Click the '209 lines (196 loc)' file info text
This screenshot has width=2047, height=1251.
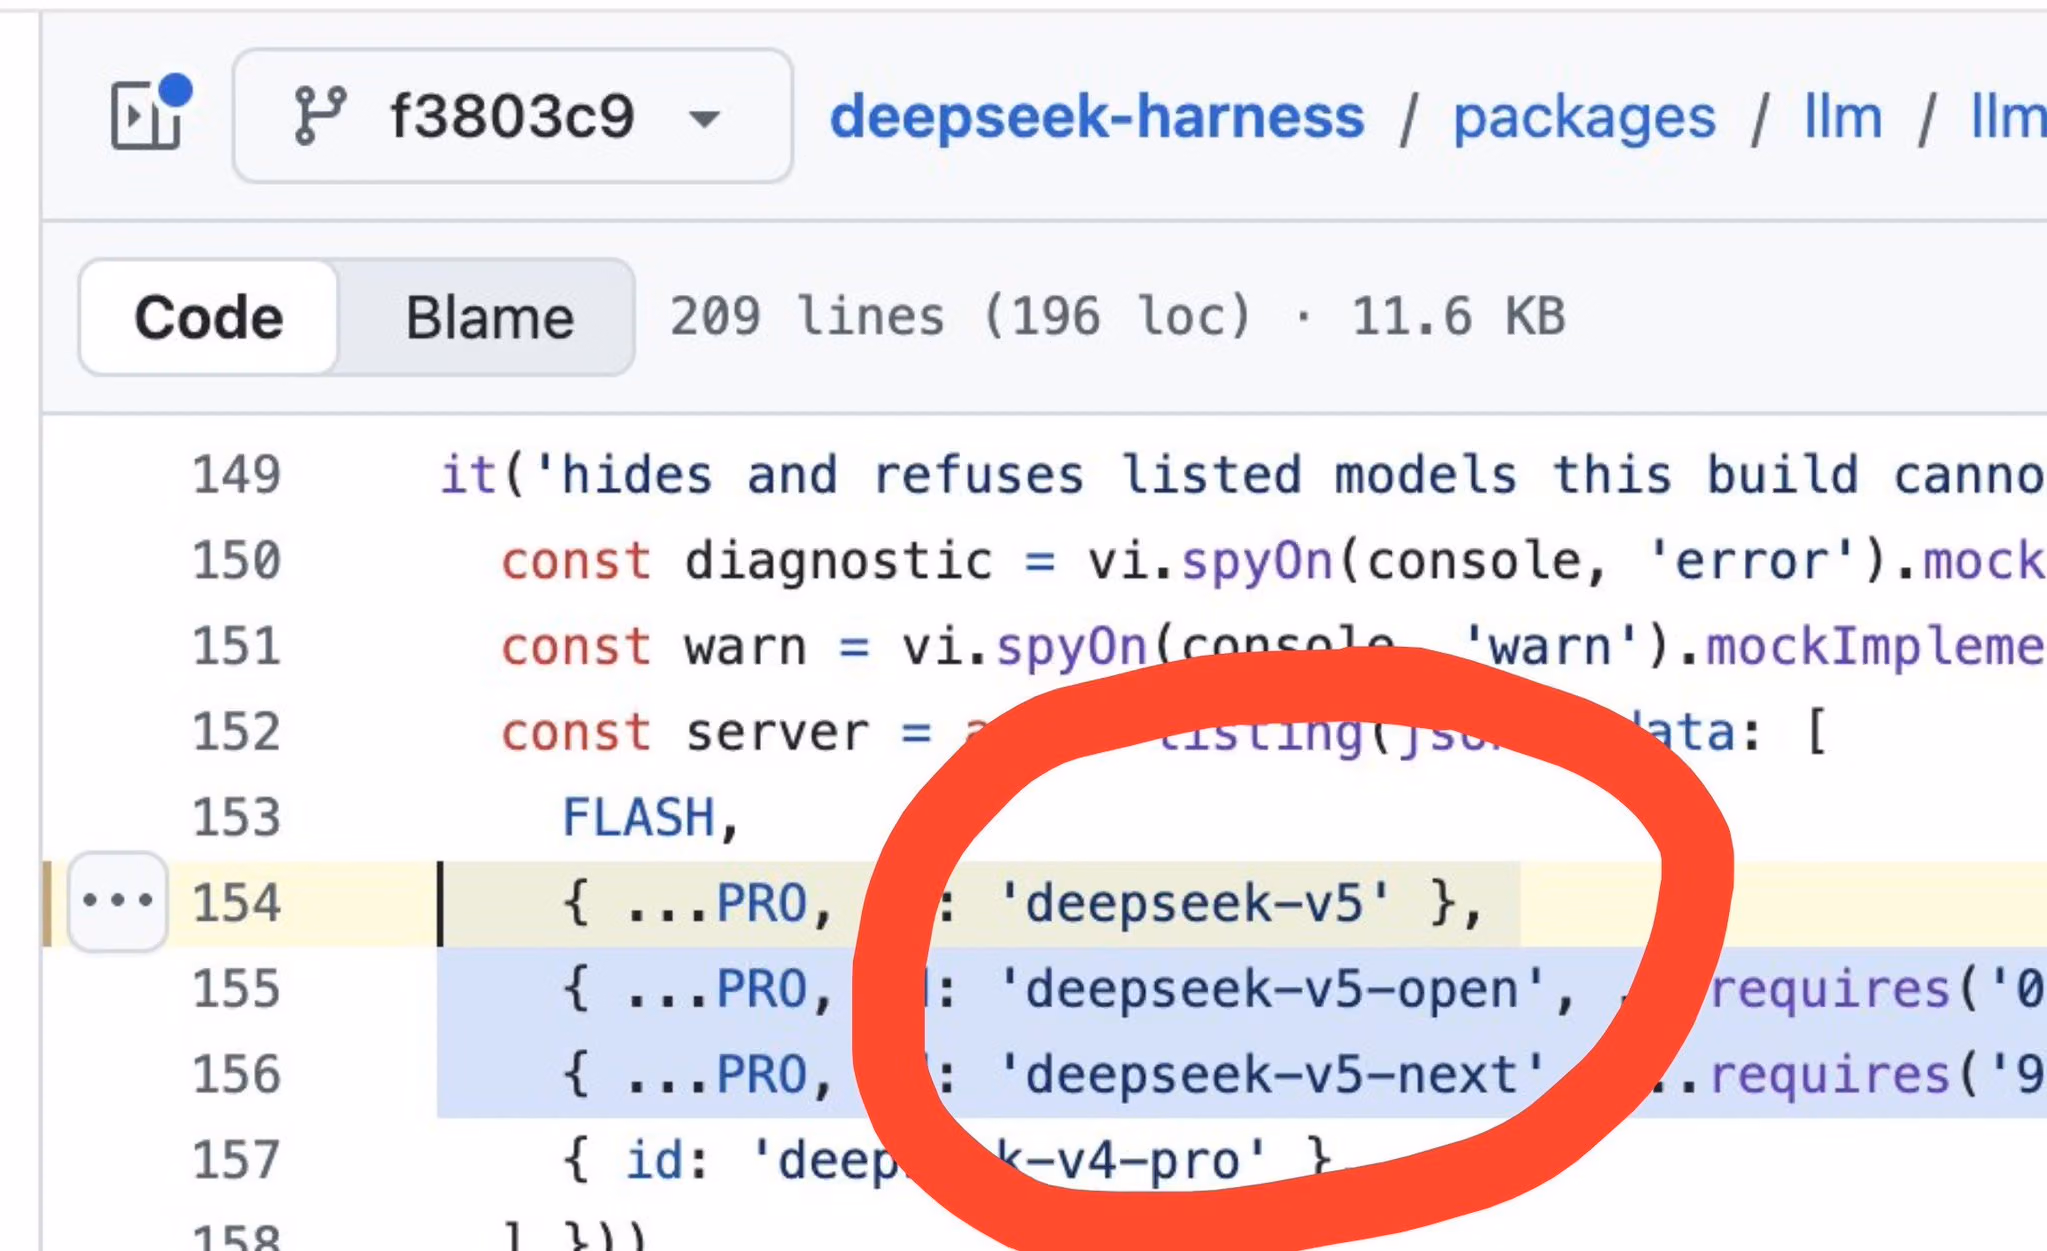[x=960, y=317]
